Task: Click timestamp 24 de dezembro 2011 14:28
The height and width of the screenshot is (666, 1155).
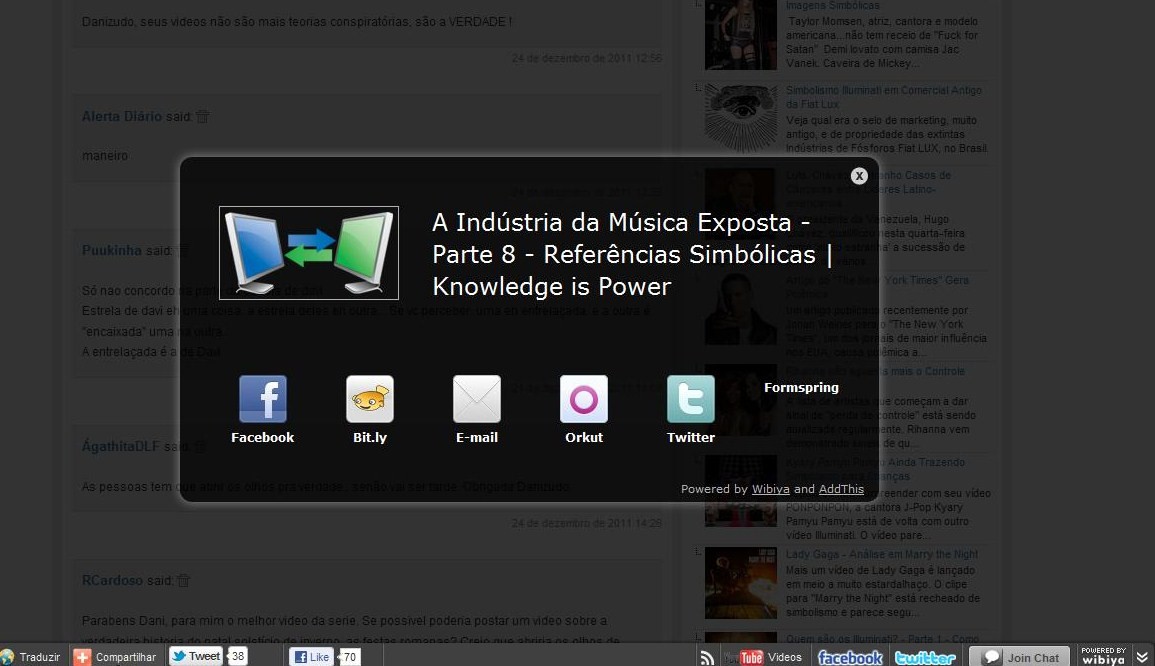Action: coord(586,523)
